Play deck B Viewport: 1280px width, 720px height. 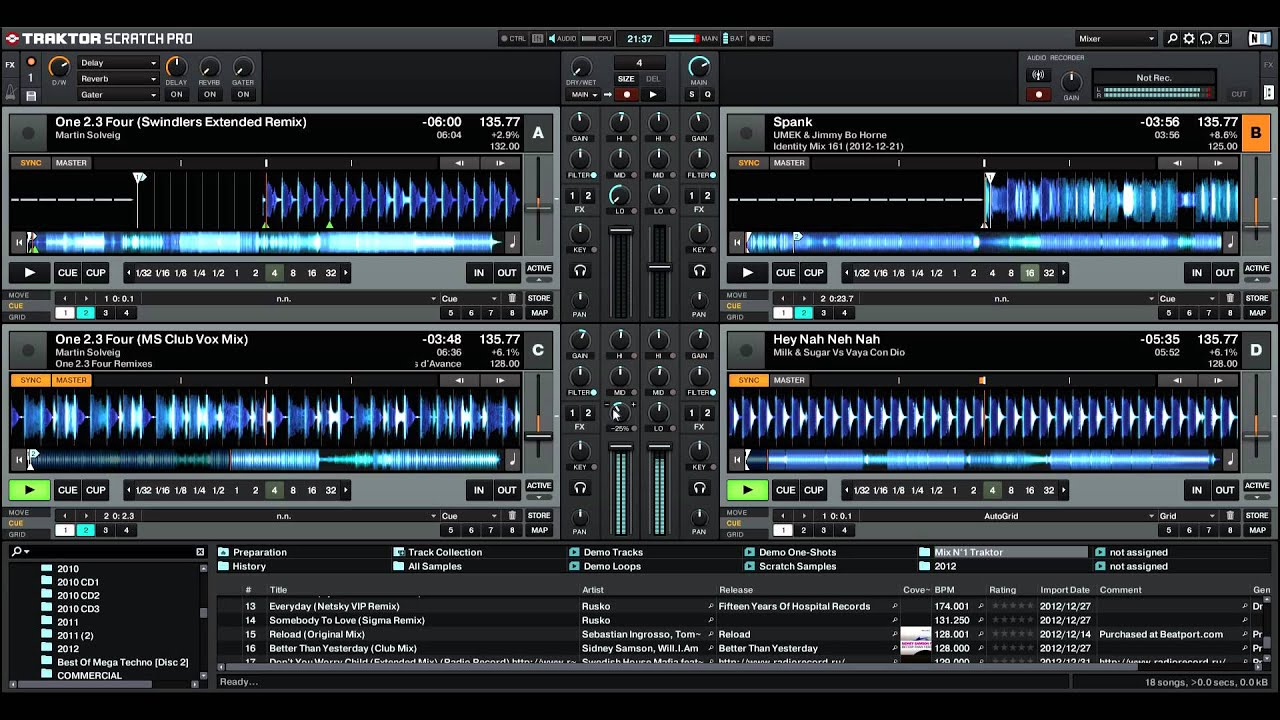coord(748,272)
